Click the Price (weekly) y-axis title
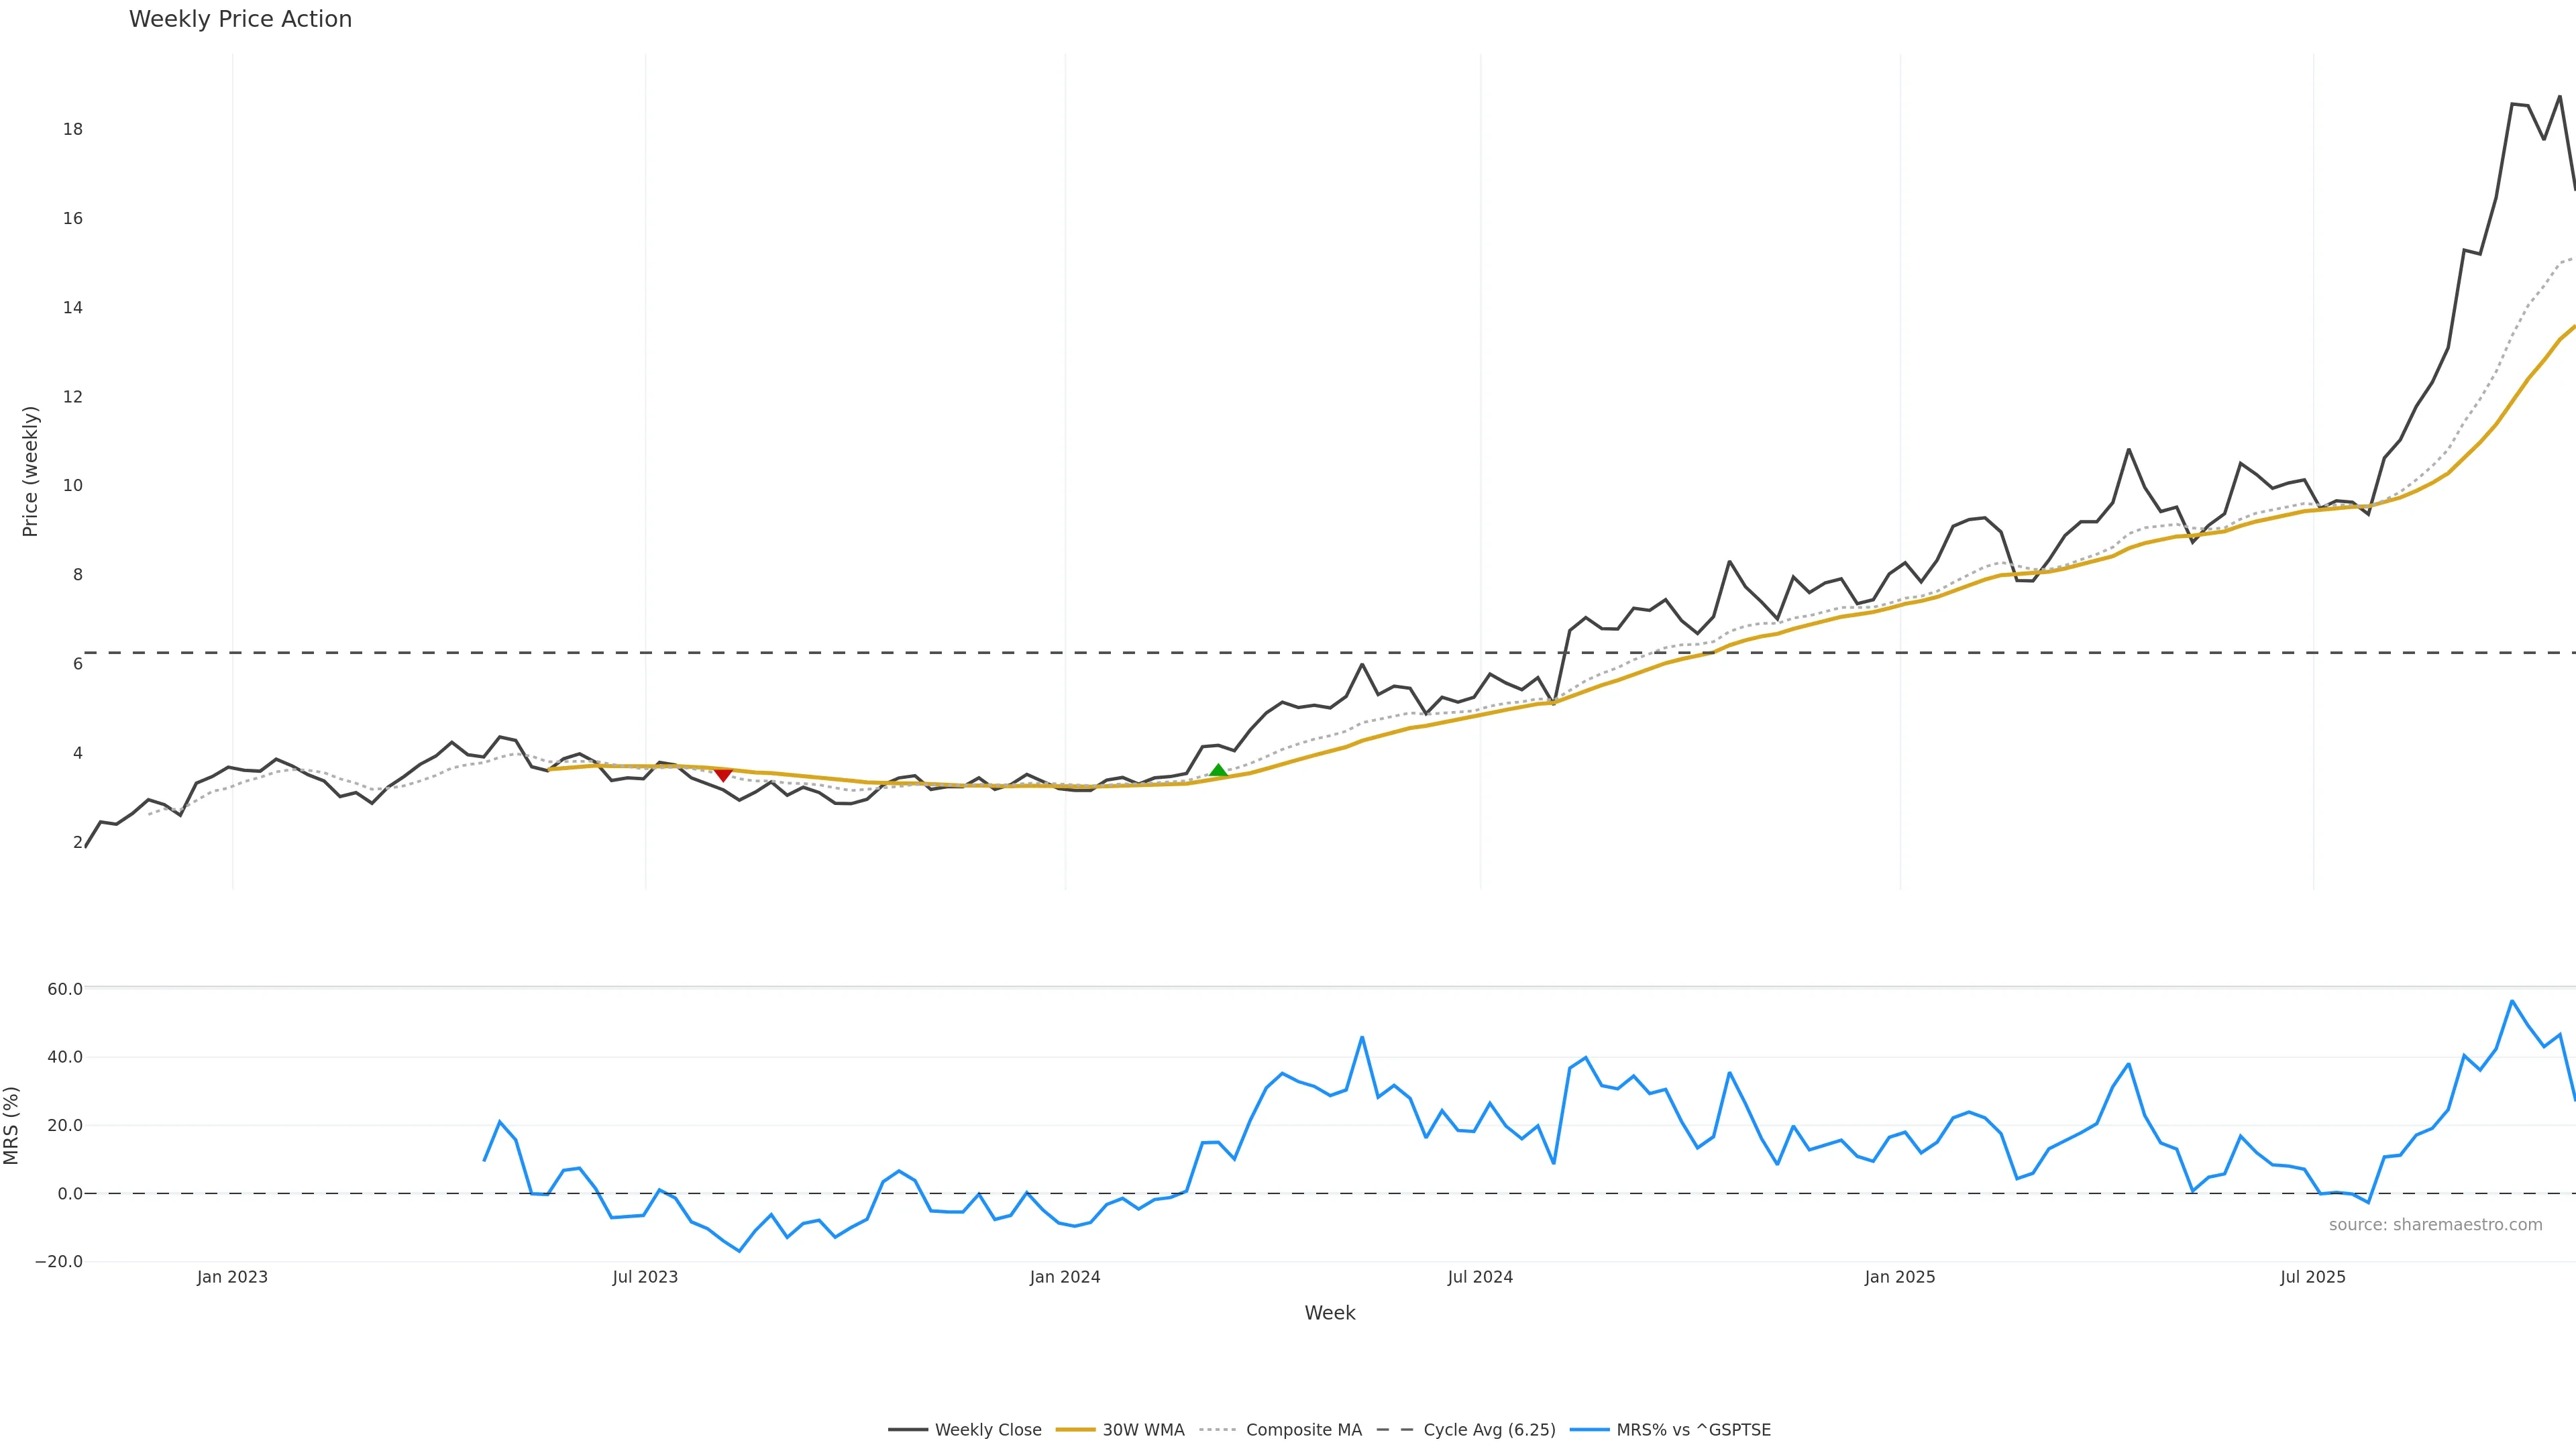 (x=30, y=471)
